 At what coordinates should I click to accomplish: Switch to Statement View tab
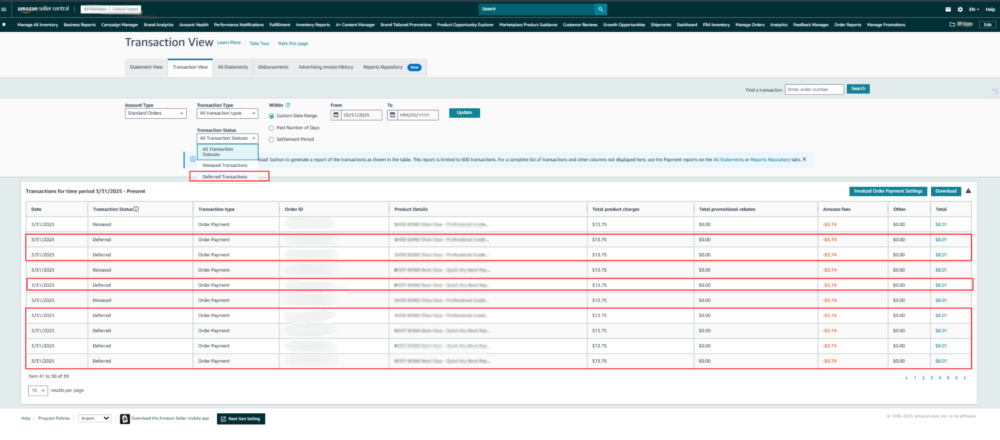tap(146, 67)
